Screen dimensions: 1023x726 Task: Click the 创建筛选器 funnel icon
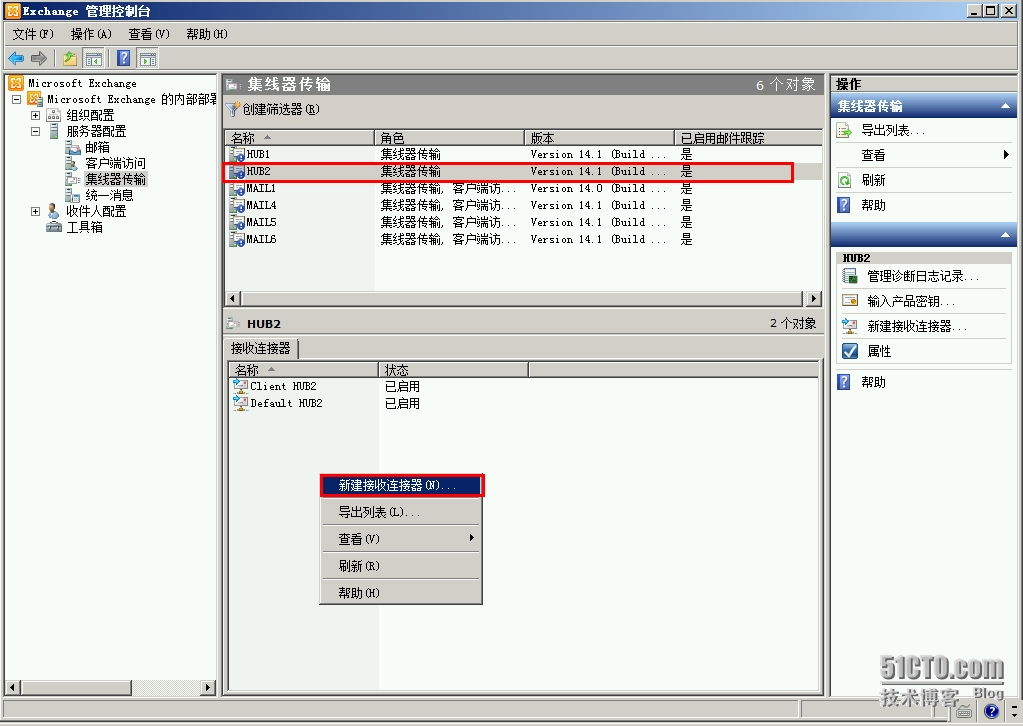point(233,110)
